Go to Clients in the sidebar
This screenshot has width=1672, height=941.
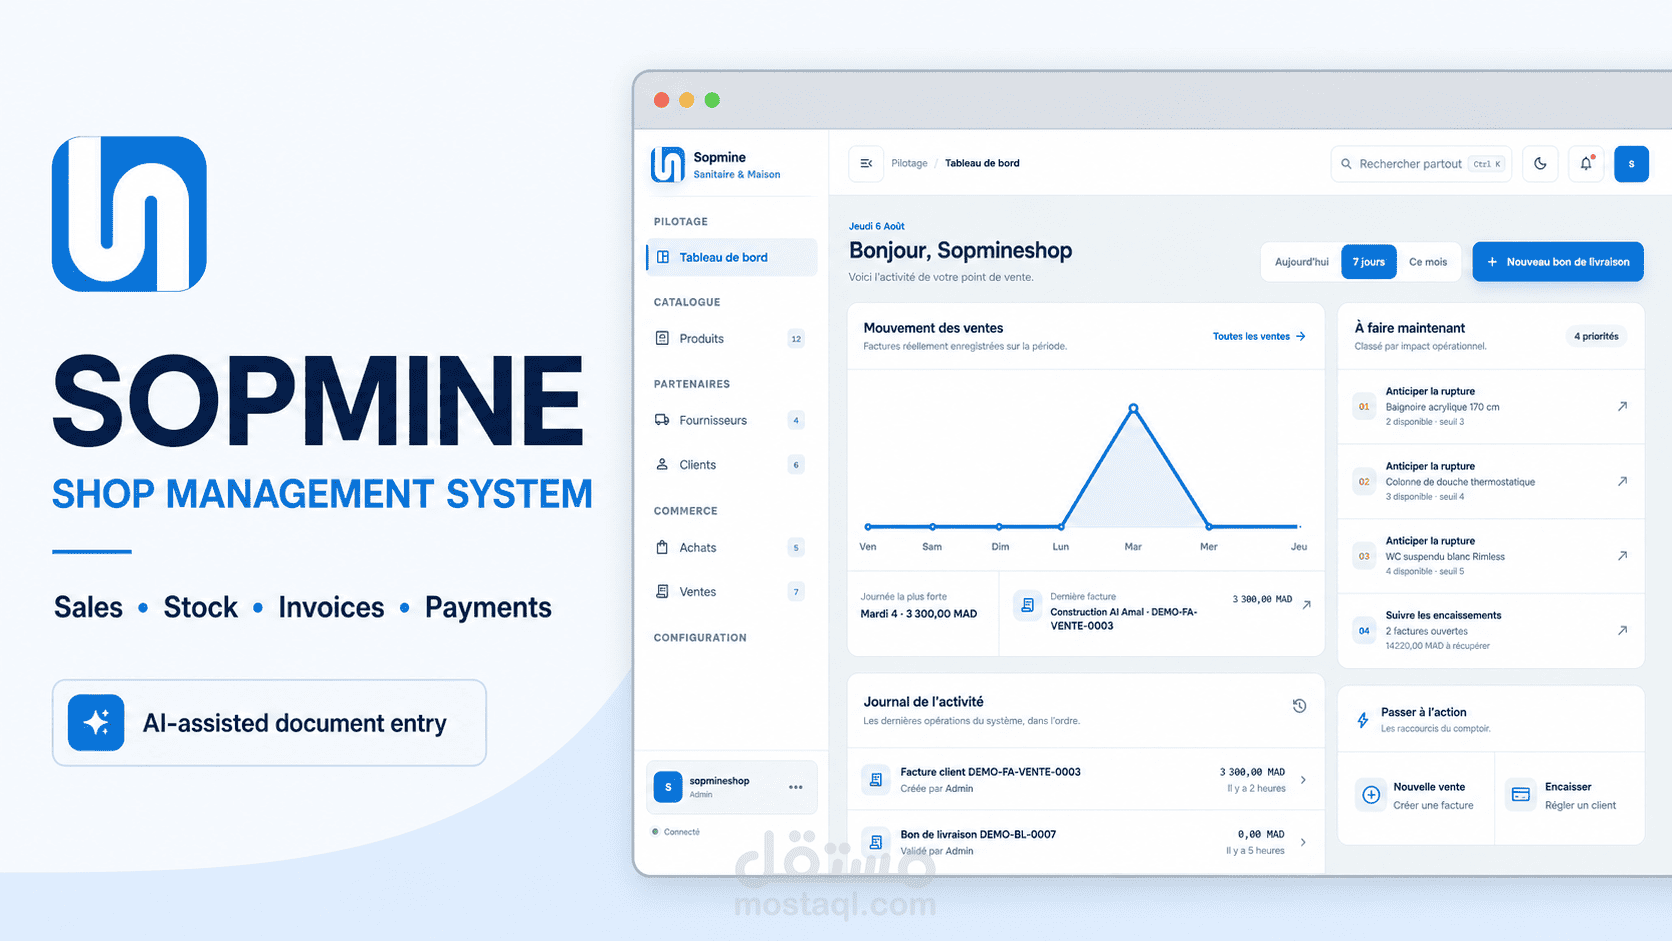click(732, 464)
